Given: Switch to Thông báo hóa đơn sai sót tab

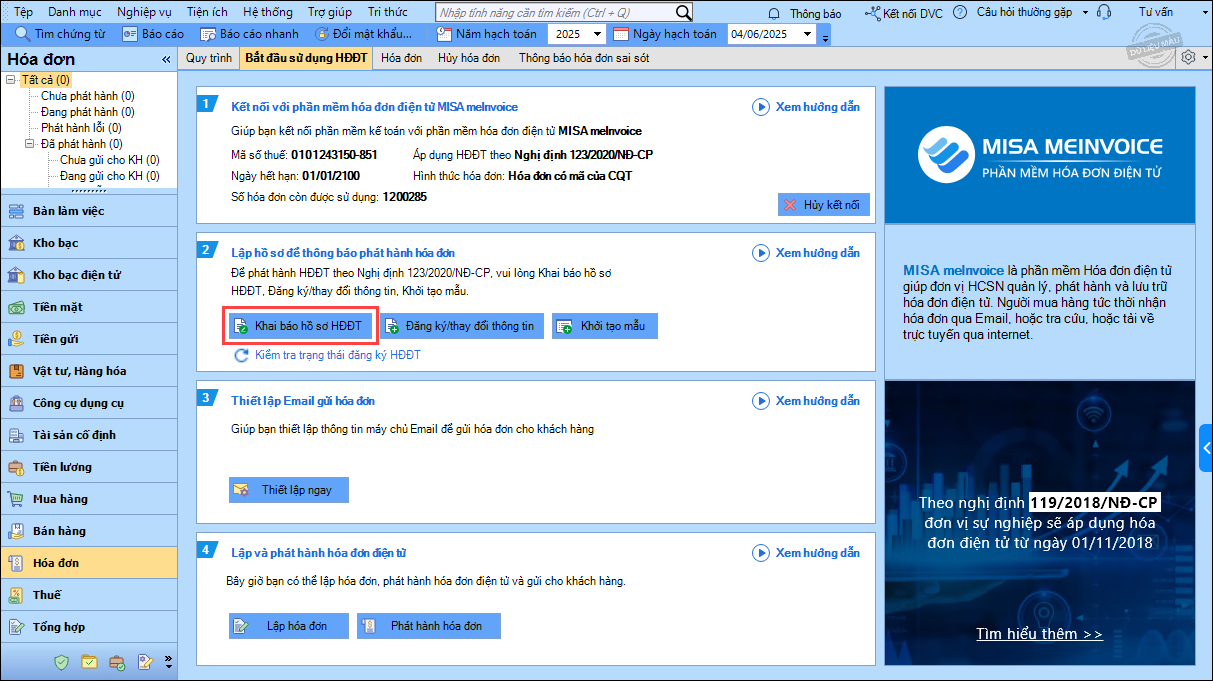Looking at the screenshot, I should [584, 58].
